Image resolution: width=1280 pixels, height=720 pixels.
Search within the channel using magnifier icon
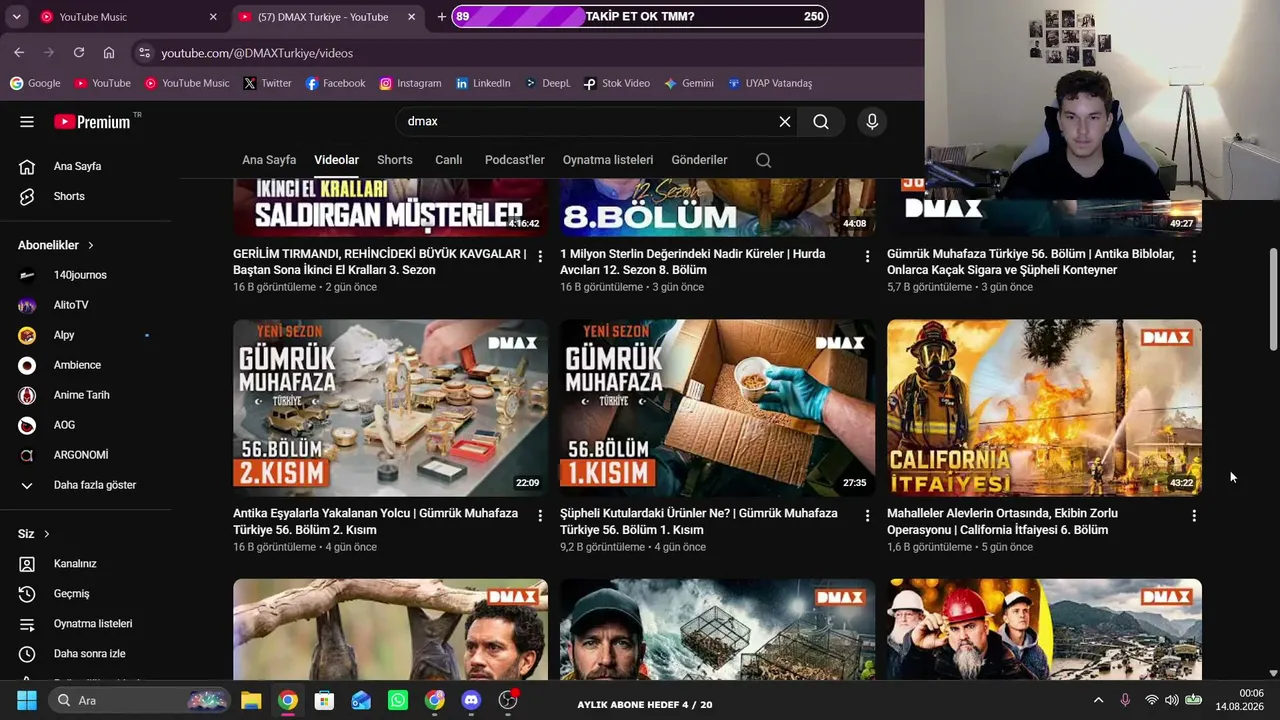[763, 160]
